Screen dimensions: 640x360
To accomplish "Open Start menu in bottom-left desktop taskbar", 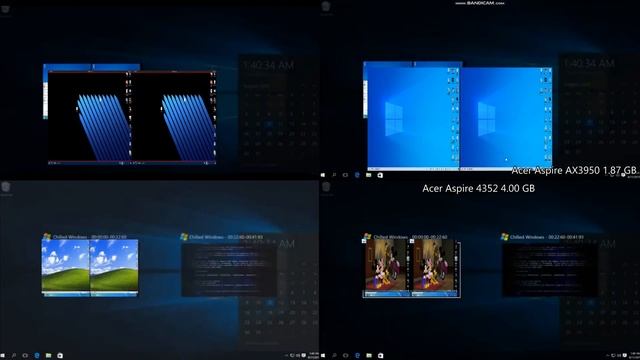I will coord(3,356).
